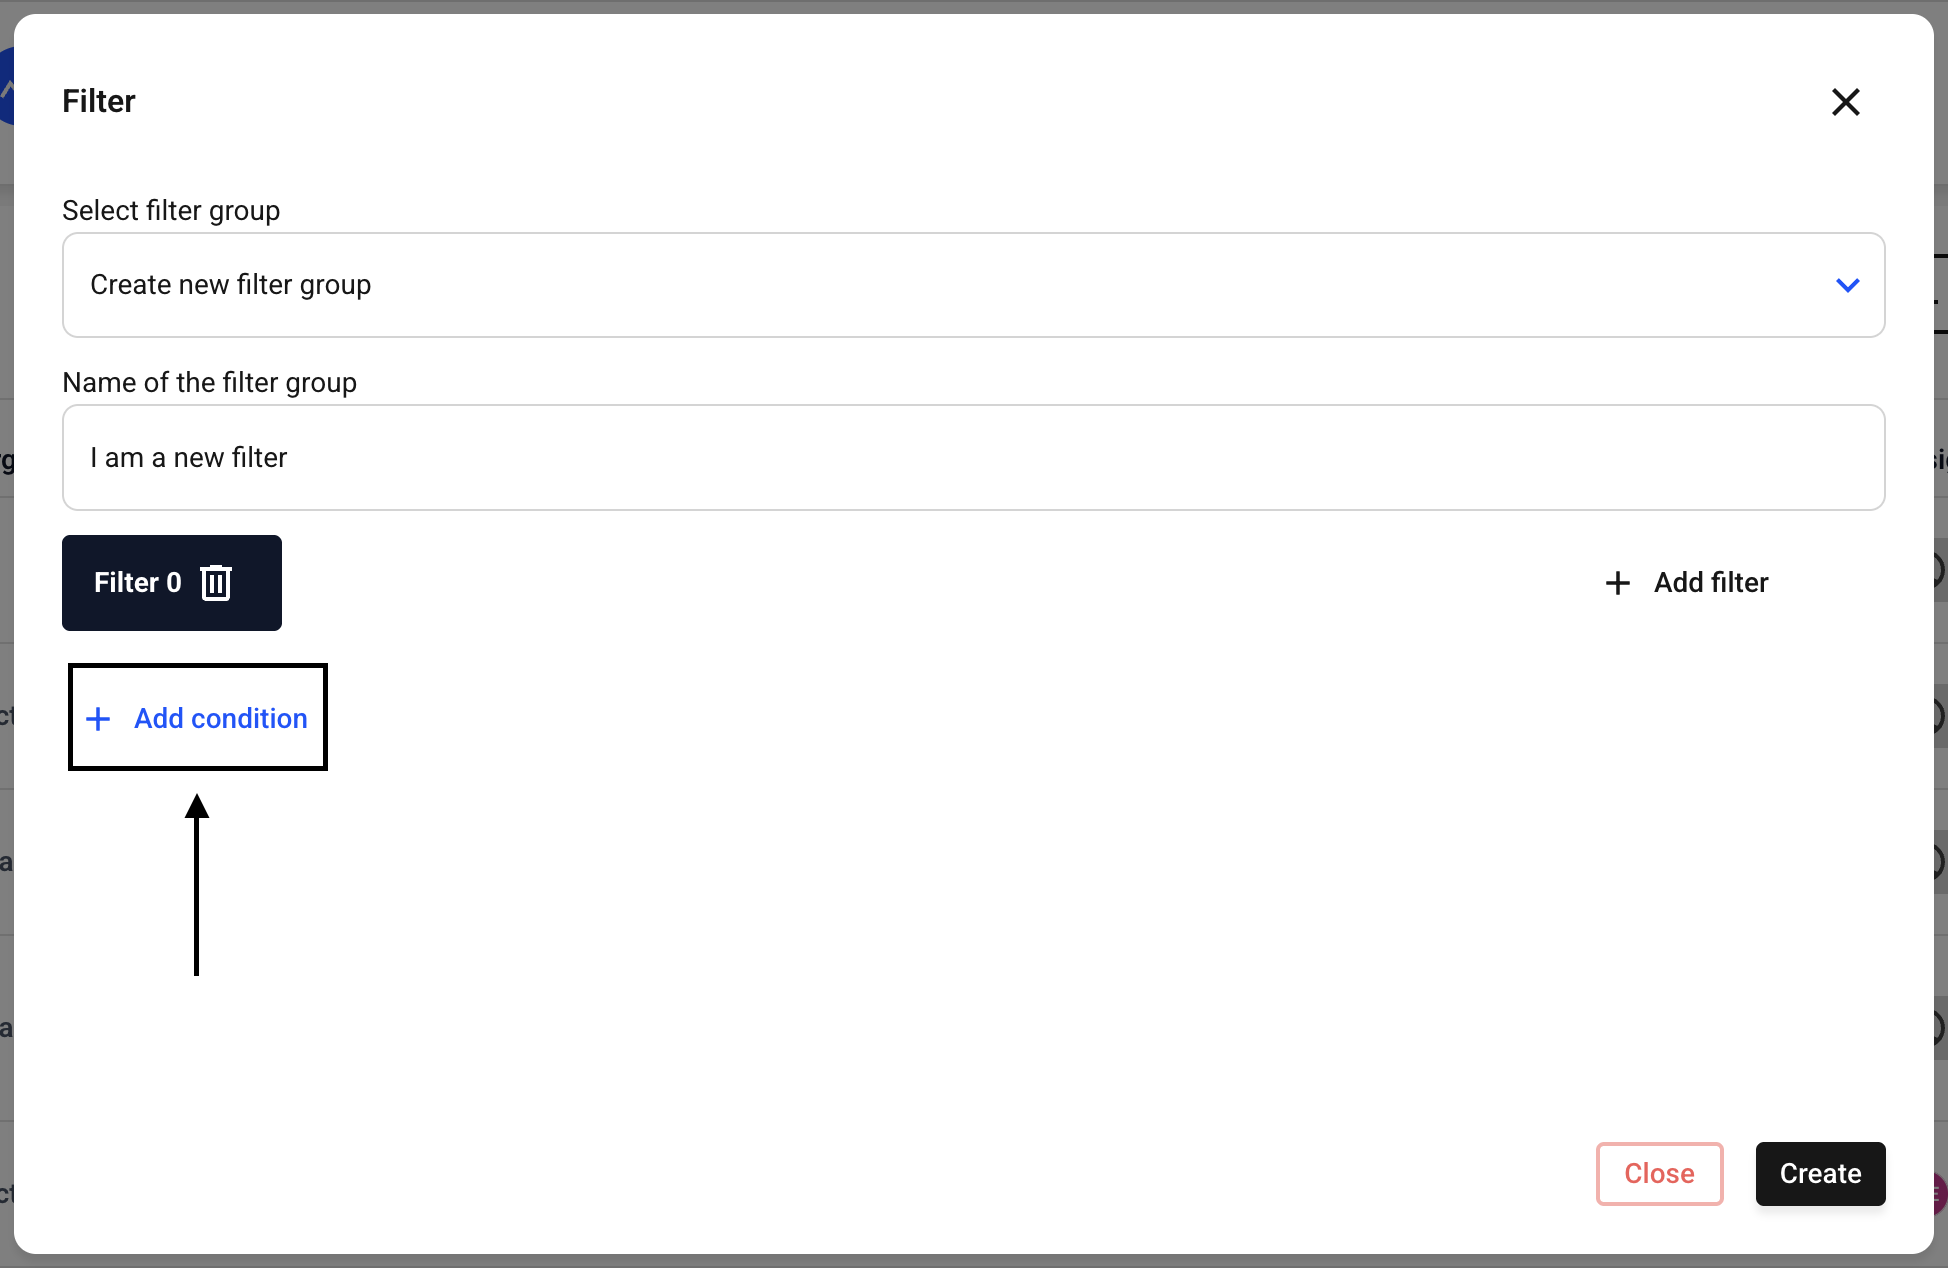Viewport: 1948px width, 1268px height.
Task: Click the 'I am a new filter' text
Action: (189, 457)
